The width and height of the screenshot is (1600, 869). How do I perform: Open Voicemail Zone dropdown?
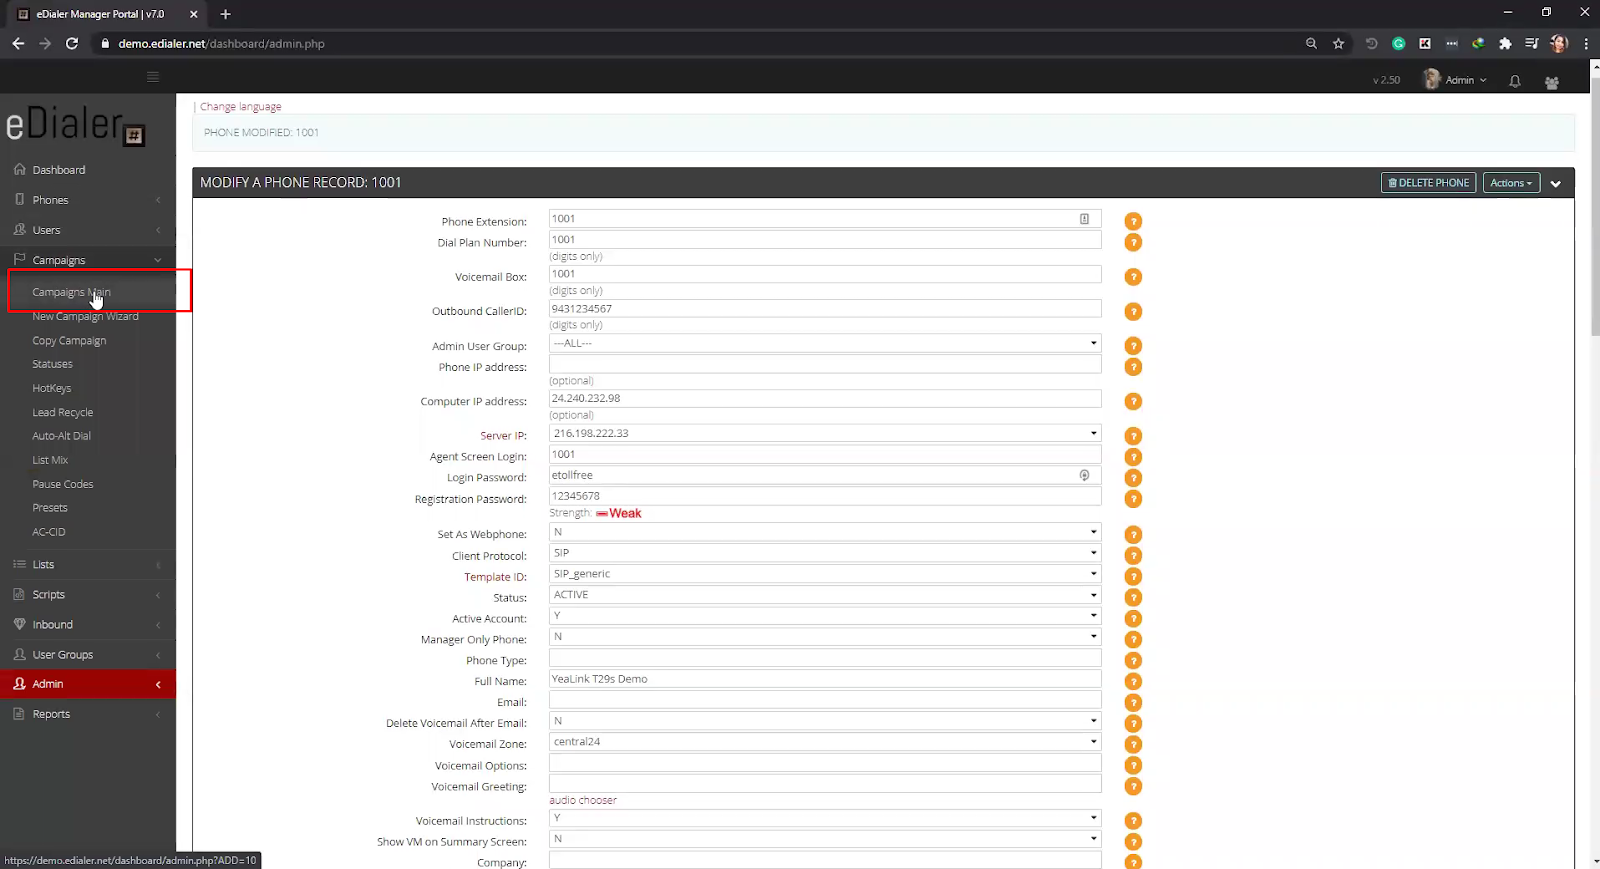pyautogui.click(x=825, y=742)
